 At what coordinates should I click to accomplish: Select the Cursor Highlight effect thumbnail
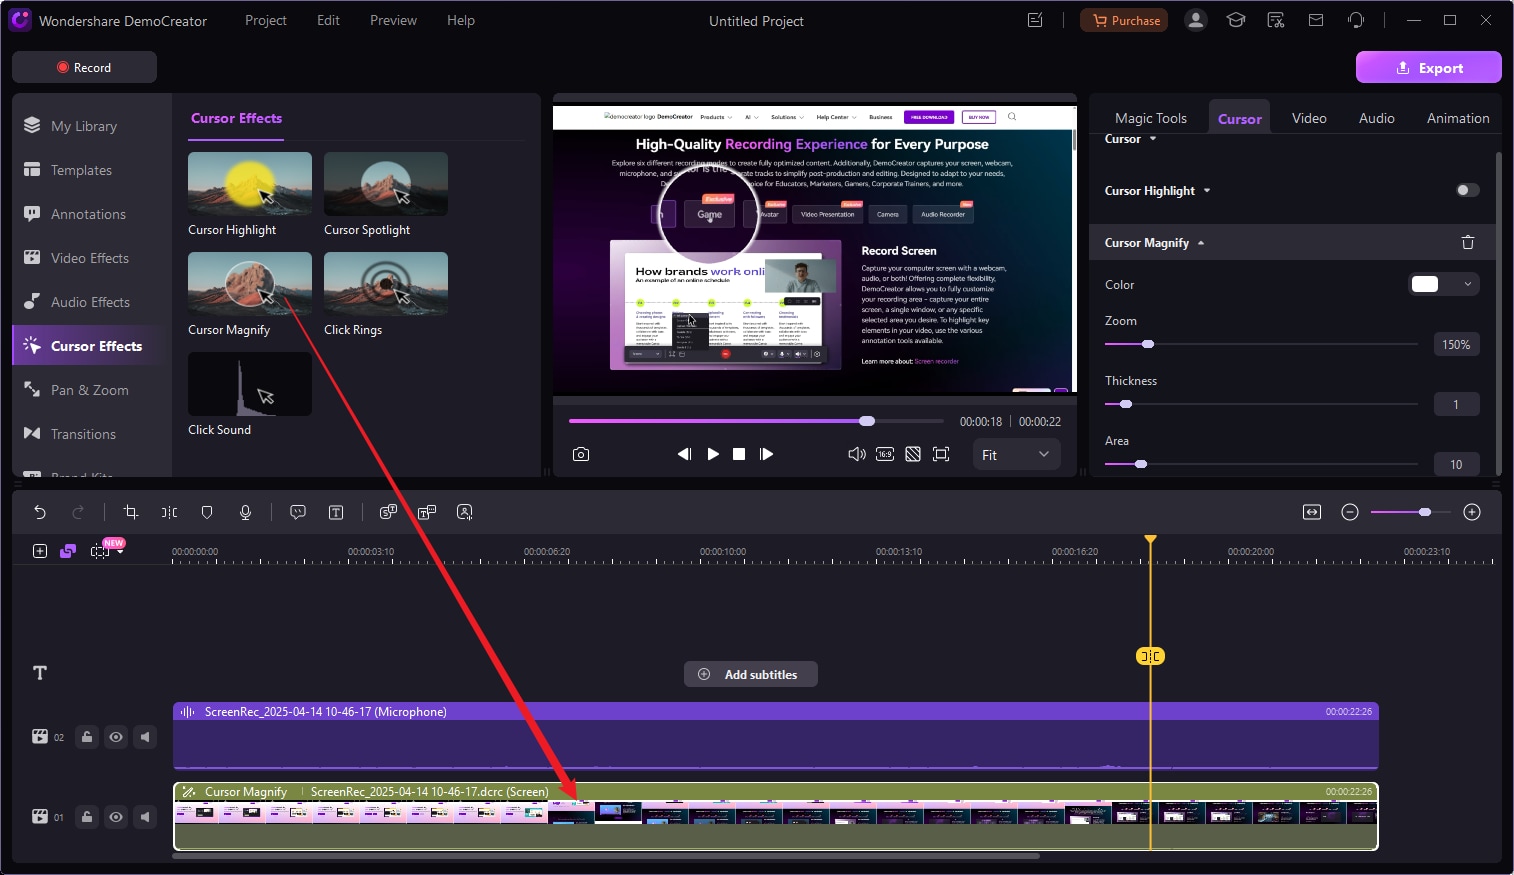pos(250,184)
